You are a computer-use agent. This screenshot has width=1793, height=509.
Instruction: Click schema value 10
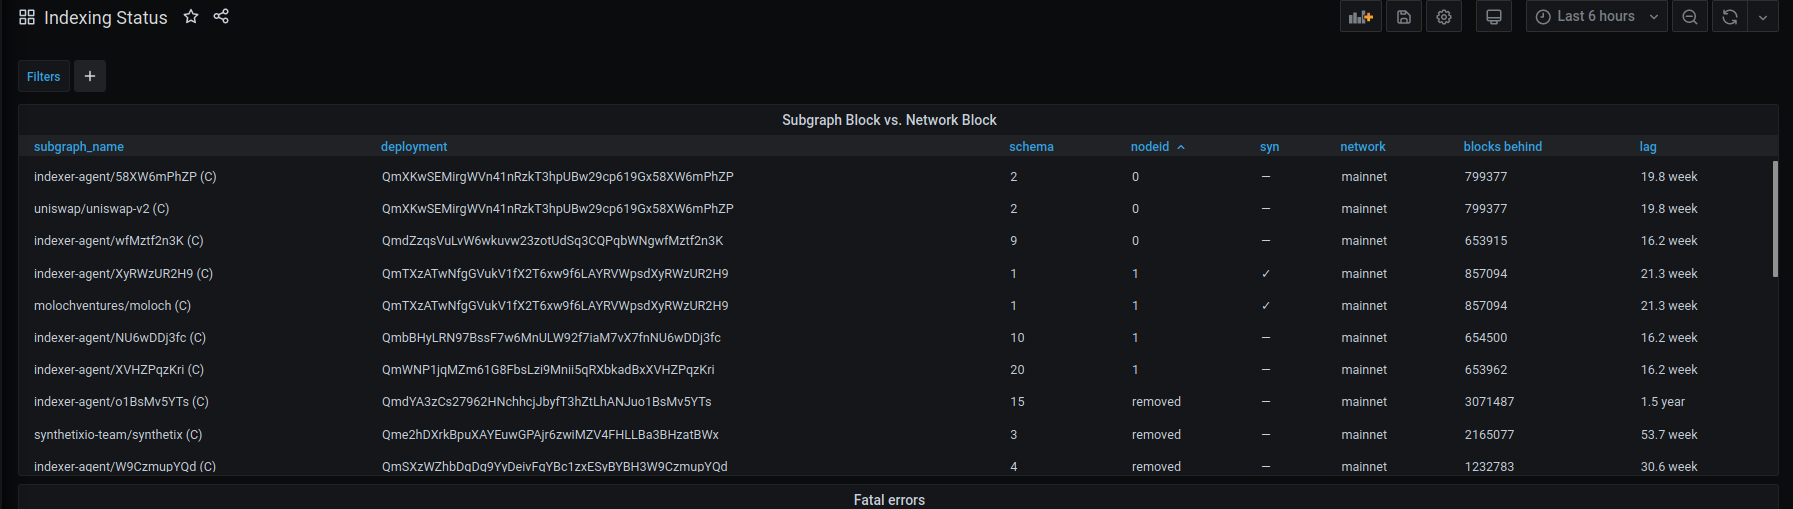pyautogui.click(x=1017, y=338)
